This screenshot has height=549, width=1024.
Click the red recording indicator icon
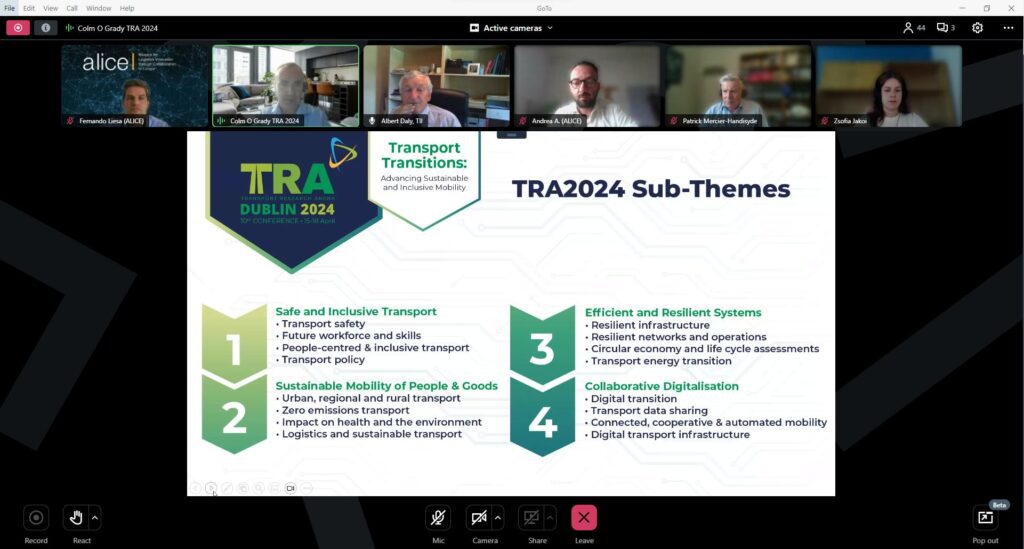pos(18,28)
